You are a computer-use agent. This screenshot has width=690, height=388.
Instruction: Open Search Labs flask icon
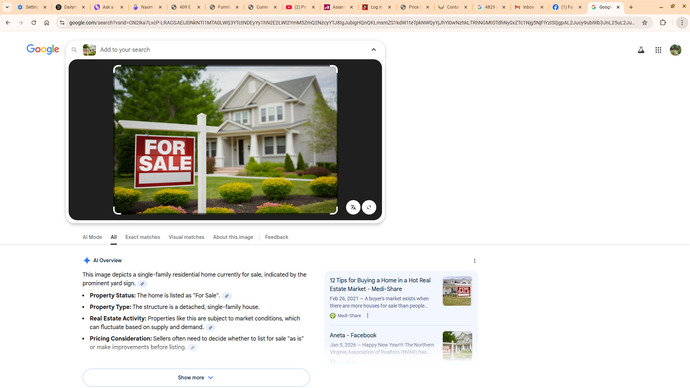641,50
